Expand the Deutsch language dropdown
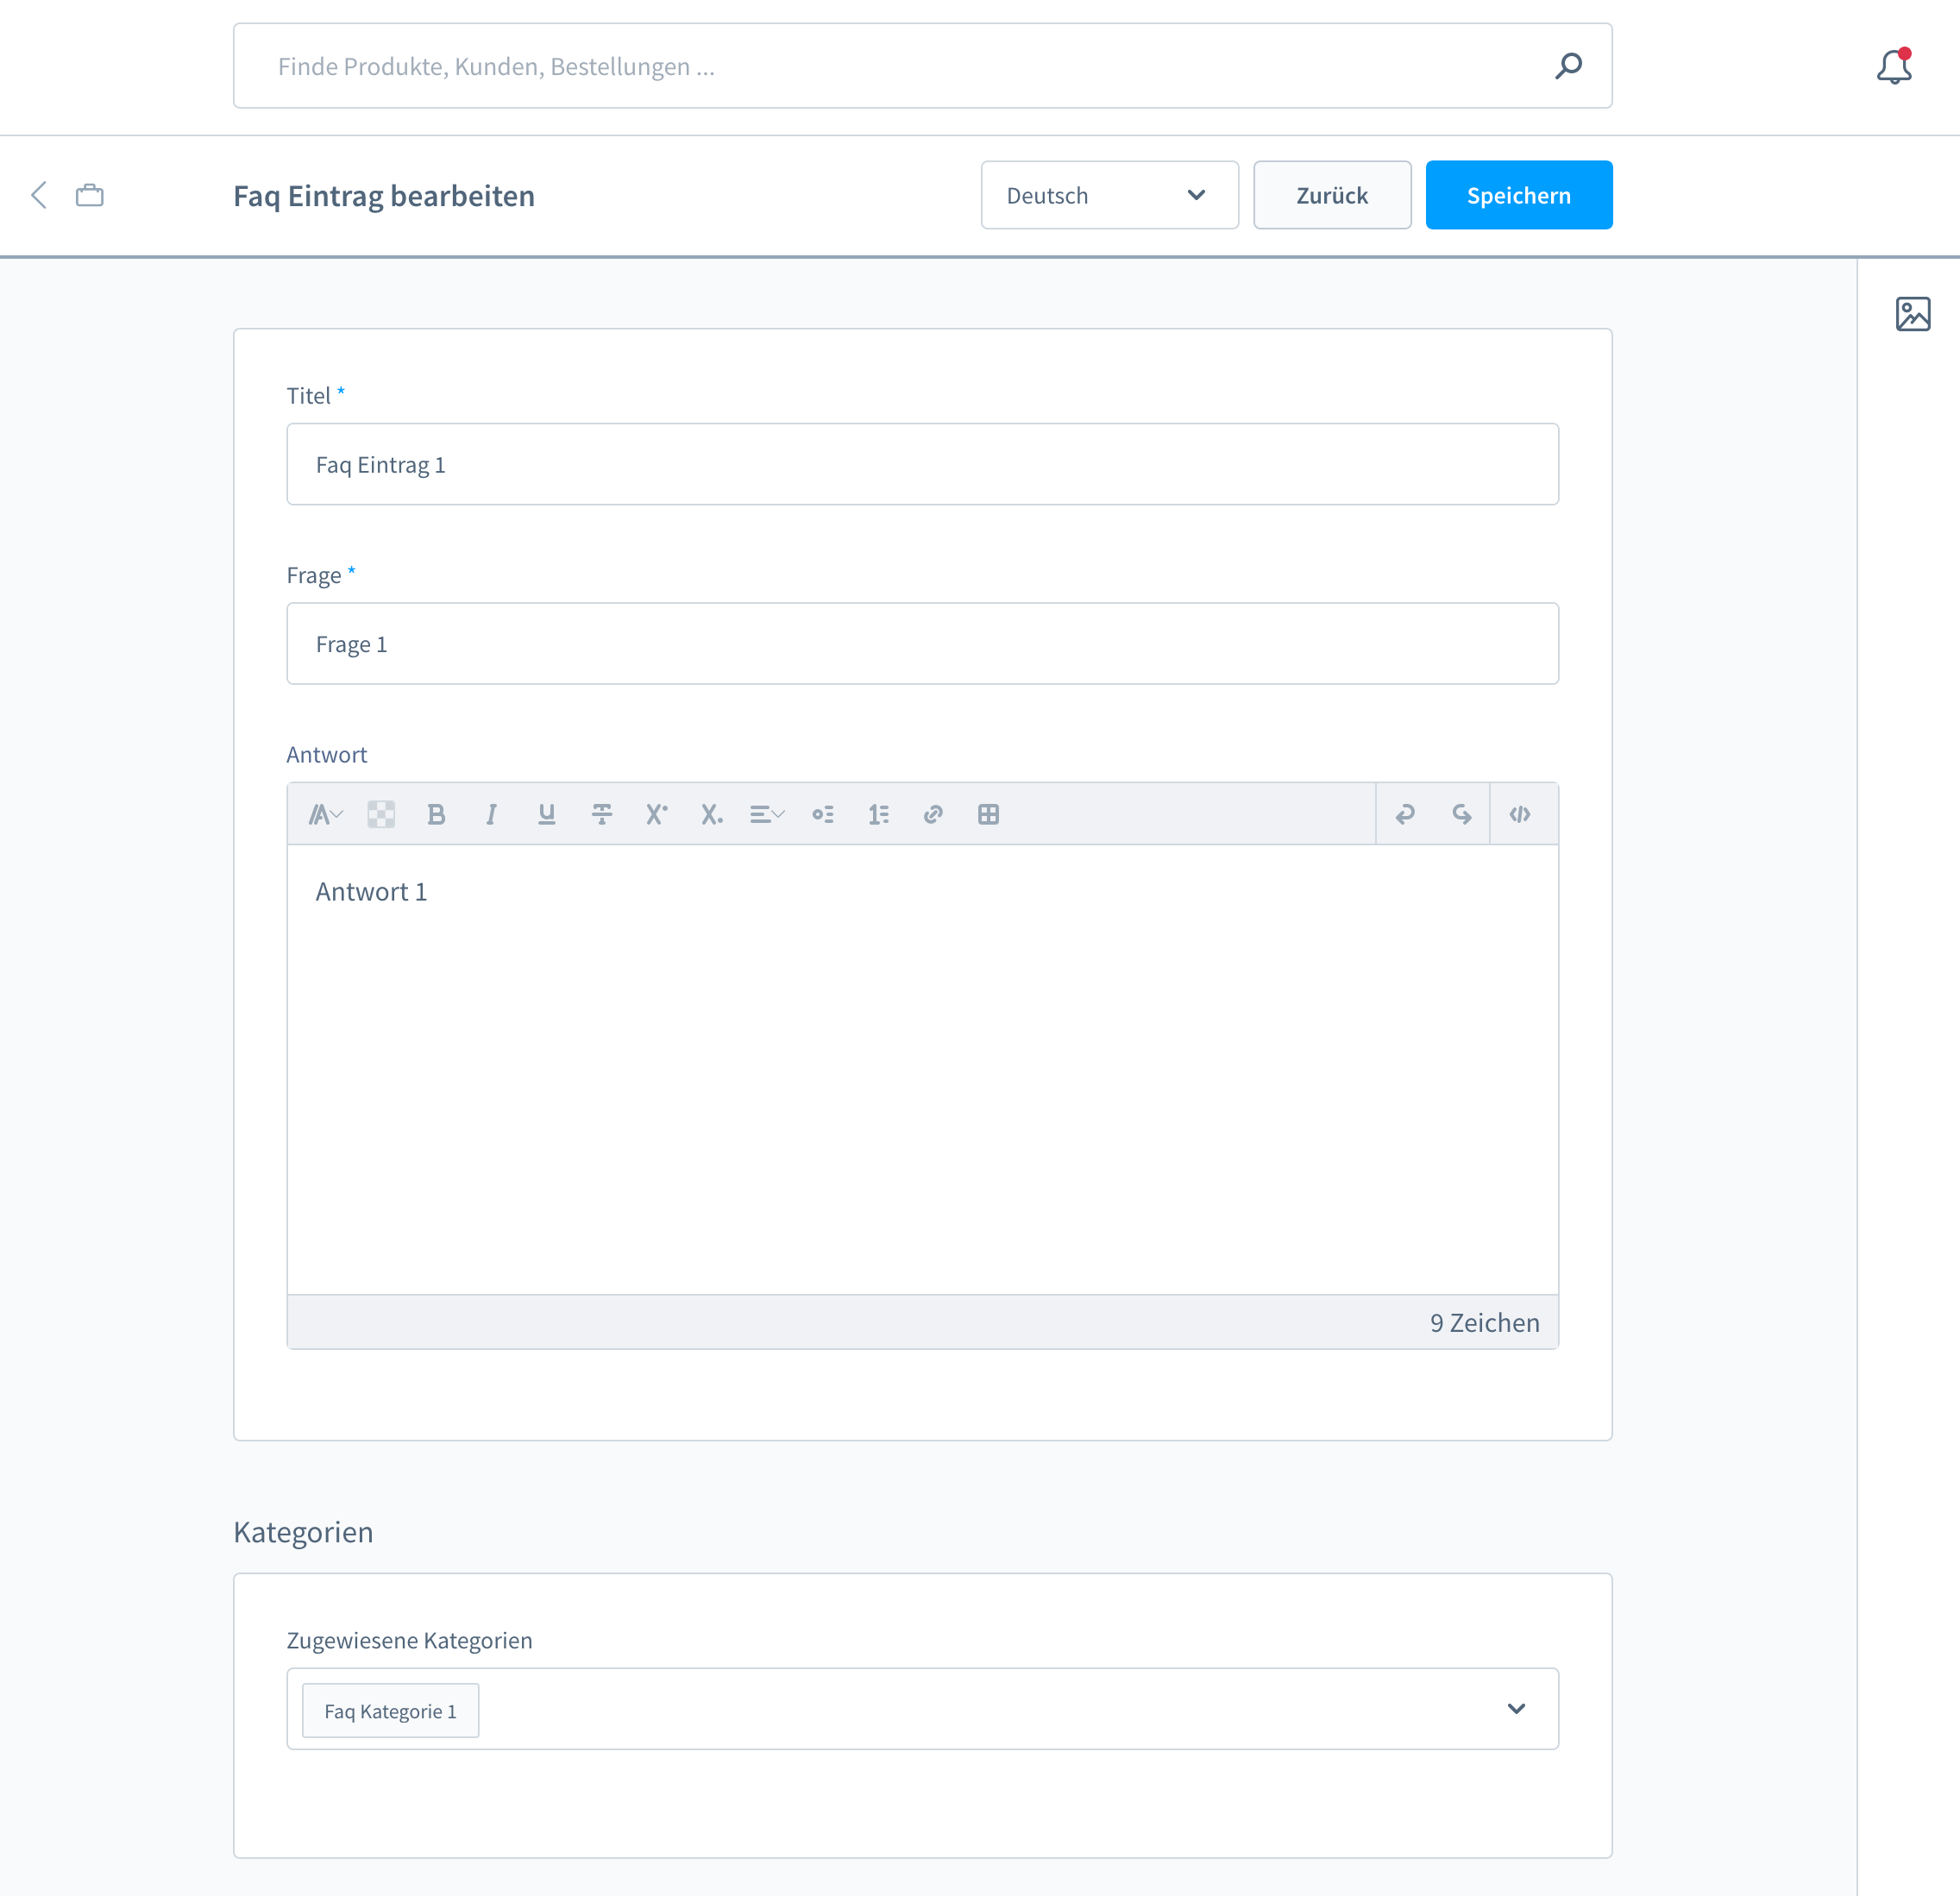Screen dimensions: 1960x1896 point(1109,194)
